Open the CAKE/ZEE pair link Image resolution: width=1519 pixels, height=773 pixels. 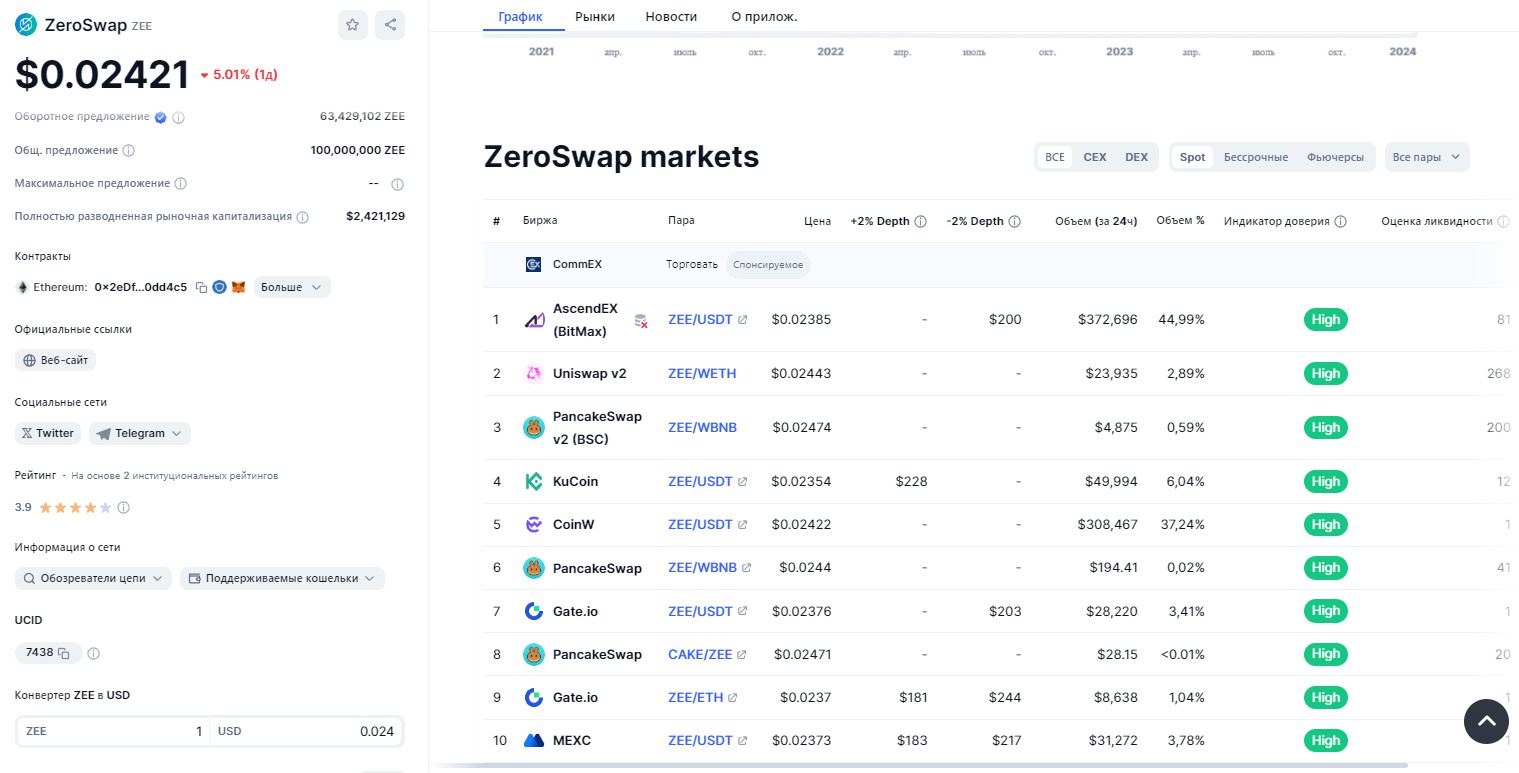tap(707, 654)
